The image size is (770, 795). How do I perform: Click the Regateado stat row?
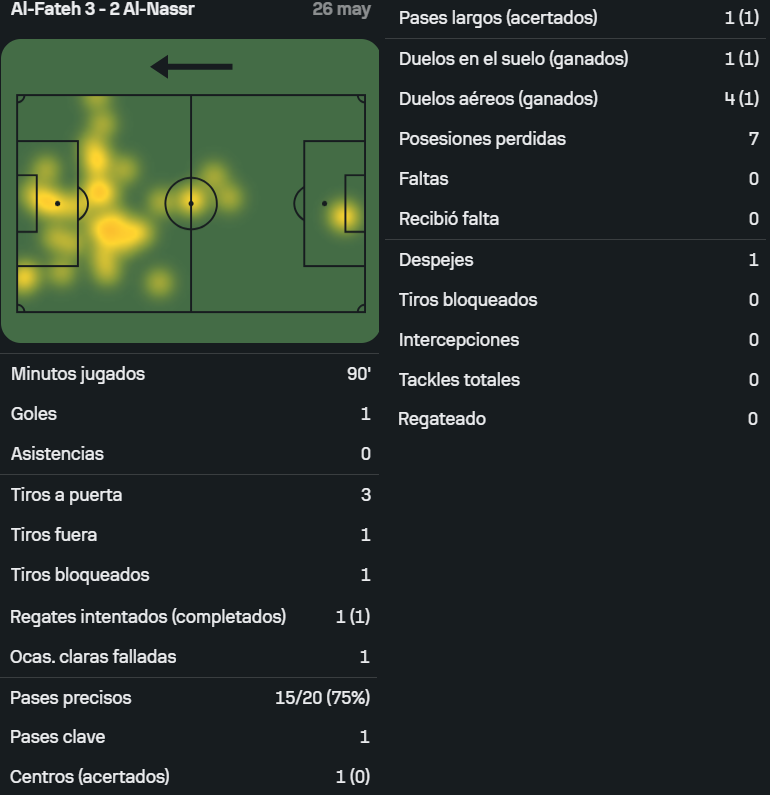(x=578, y=419)
